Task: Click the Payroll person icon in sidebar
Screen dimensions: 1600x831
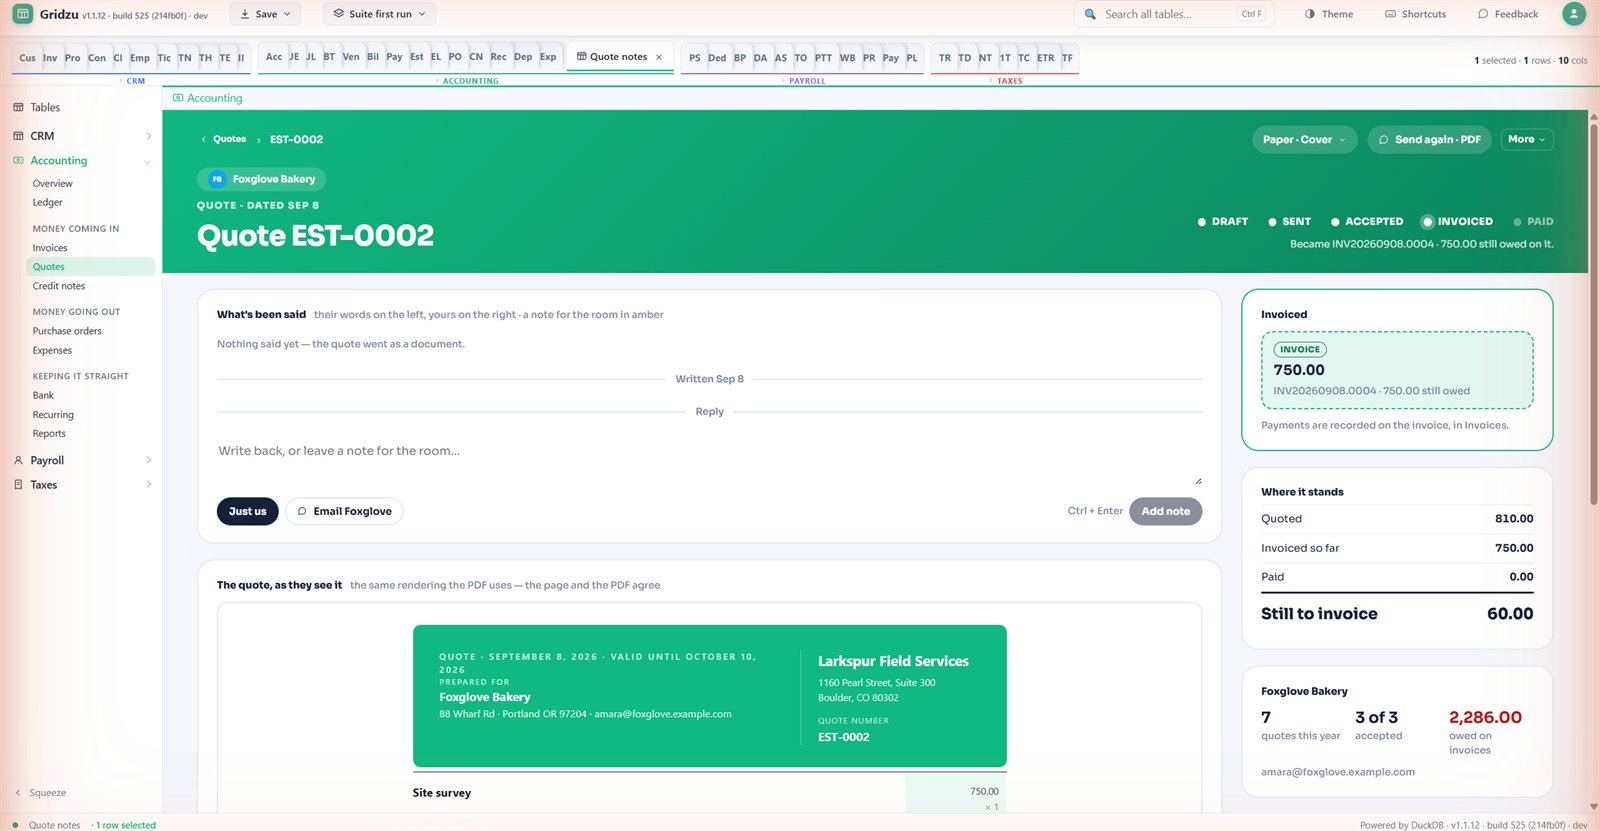Action: click(18, 460)
